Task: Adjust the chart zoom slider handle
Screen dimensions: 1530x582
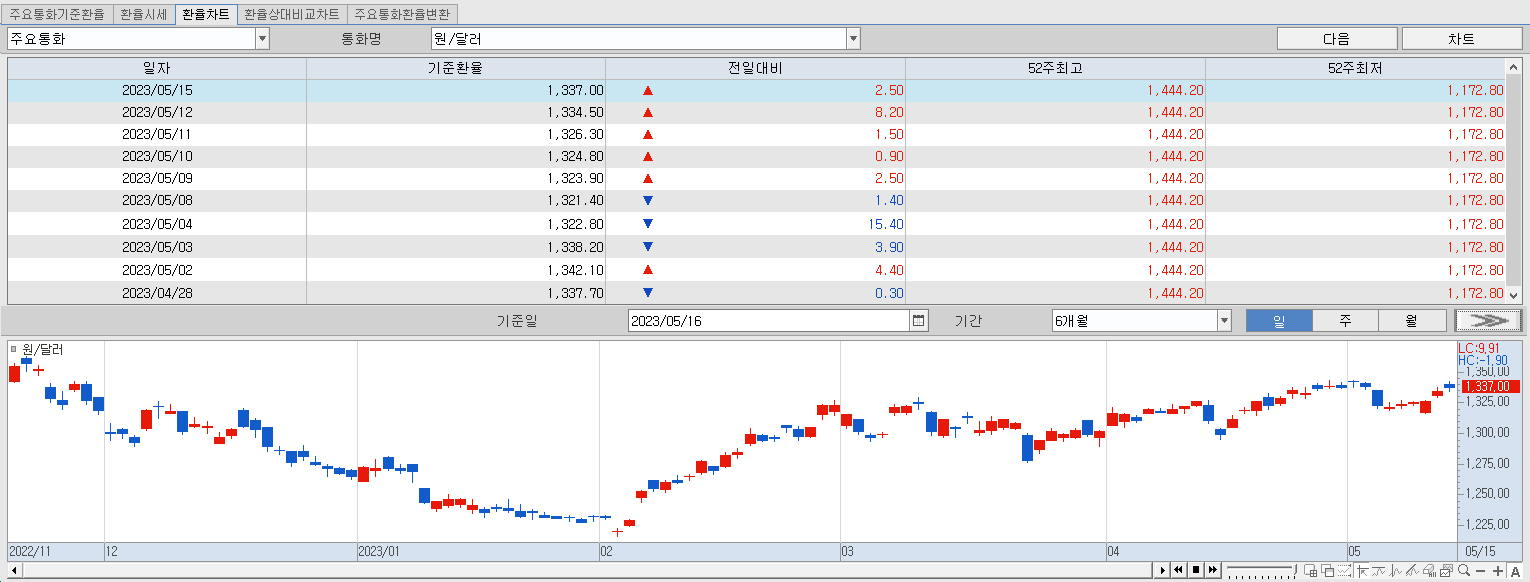Action: (1295, 569)
